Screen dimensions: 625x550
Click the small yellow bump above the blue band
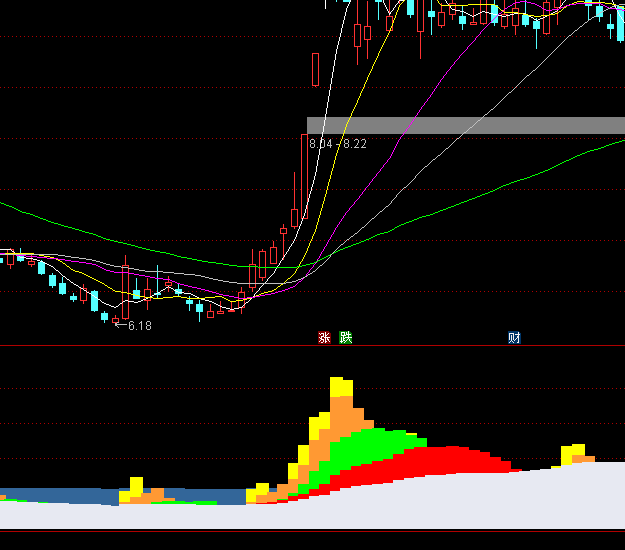pos(135,487)
